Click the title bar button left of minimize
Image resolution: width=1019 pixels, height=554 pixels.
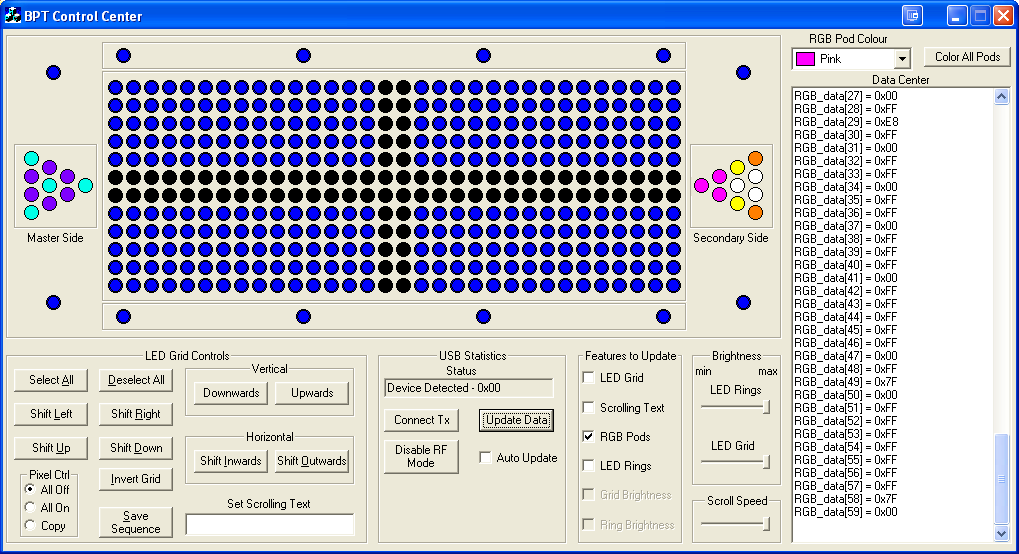pos(911,16)
